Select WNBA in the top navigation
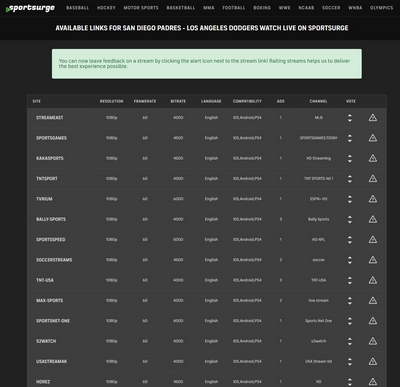 (355, 8)
